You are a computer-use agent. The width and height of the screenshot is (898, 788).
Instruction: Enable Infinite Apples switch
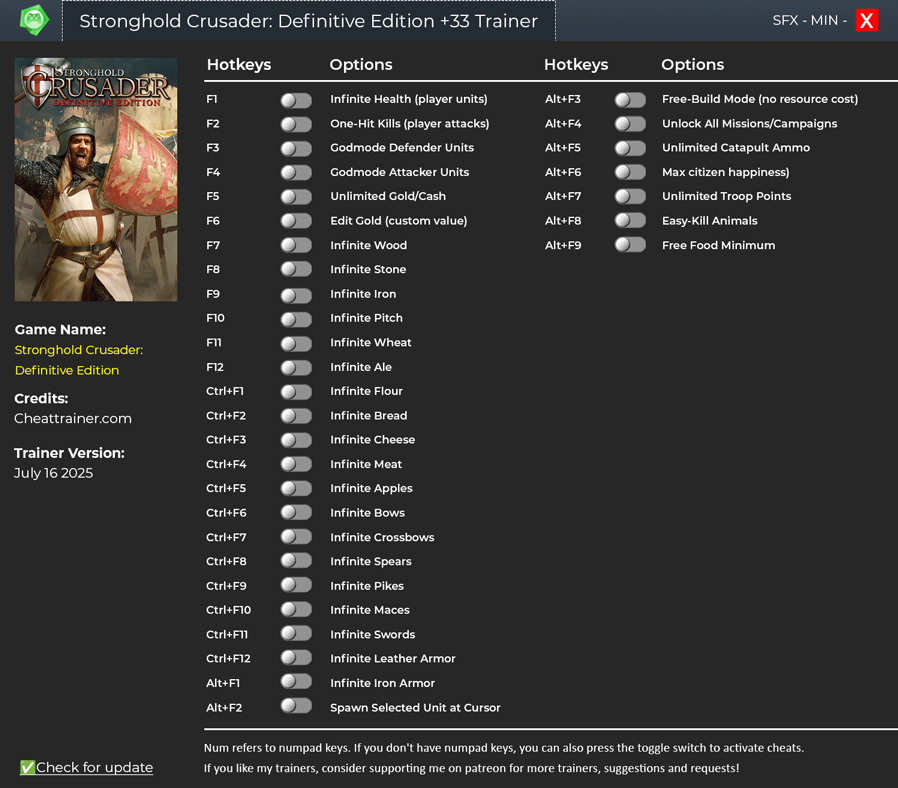tap(296, 488)
